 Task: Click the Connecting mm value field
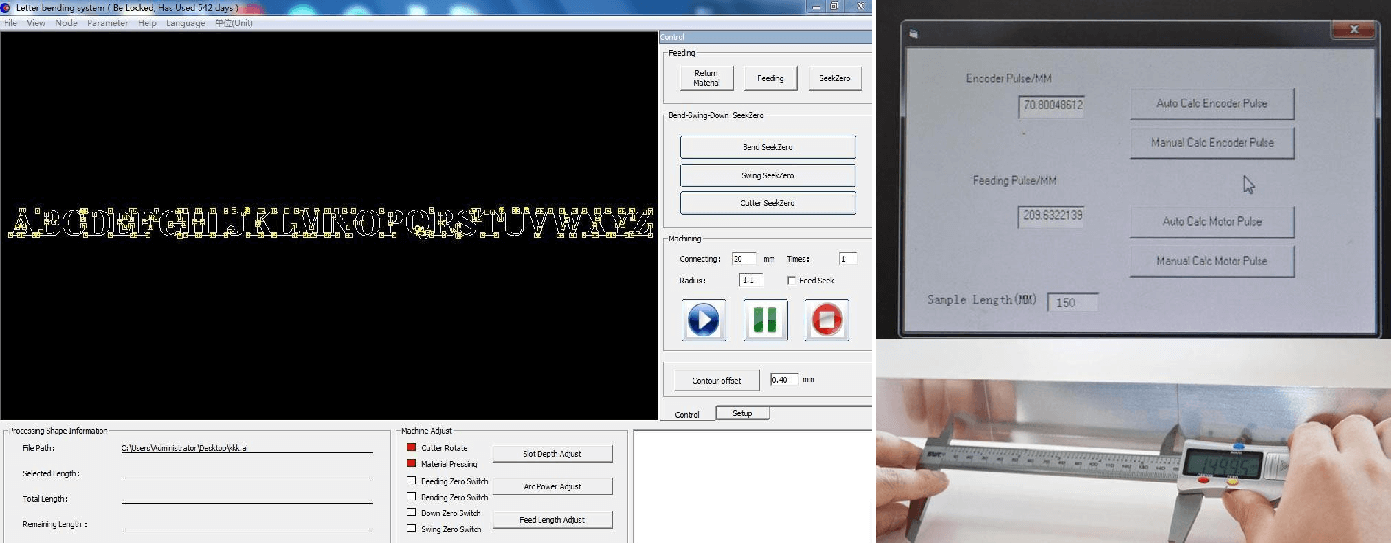744,259
